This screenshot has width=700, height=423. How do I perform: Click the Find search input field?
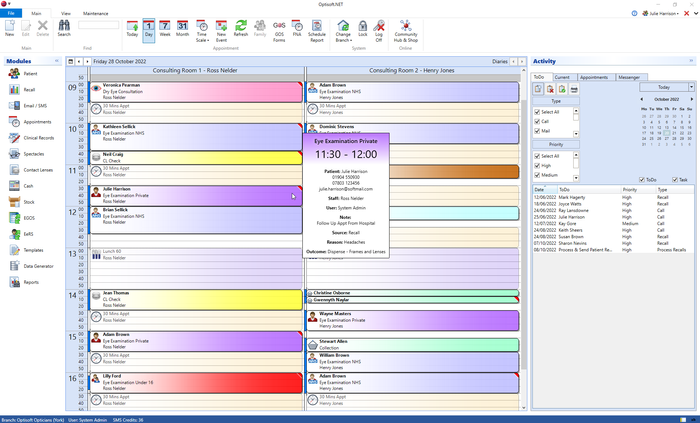coord(99,25)
